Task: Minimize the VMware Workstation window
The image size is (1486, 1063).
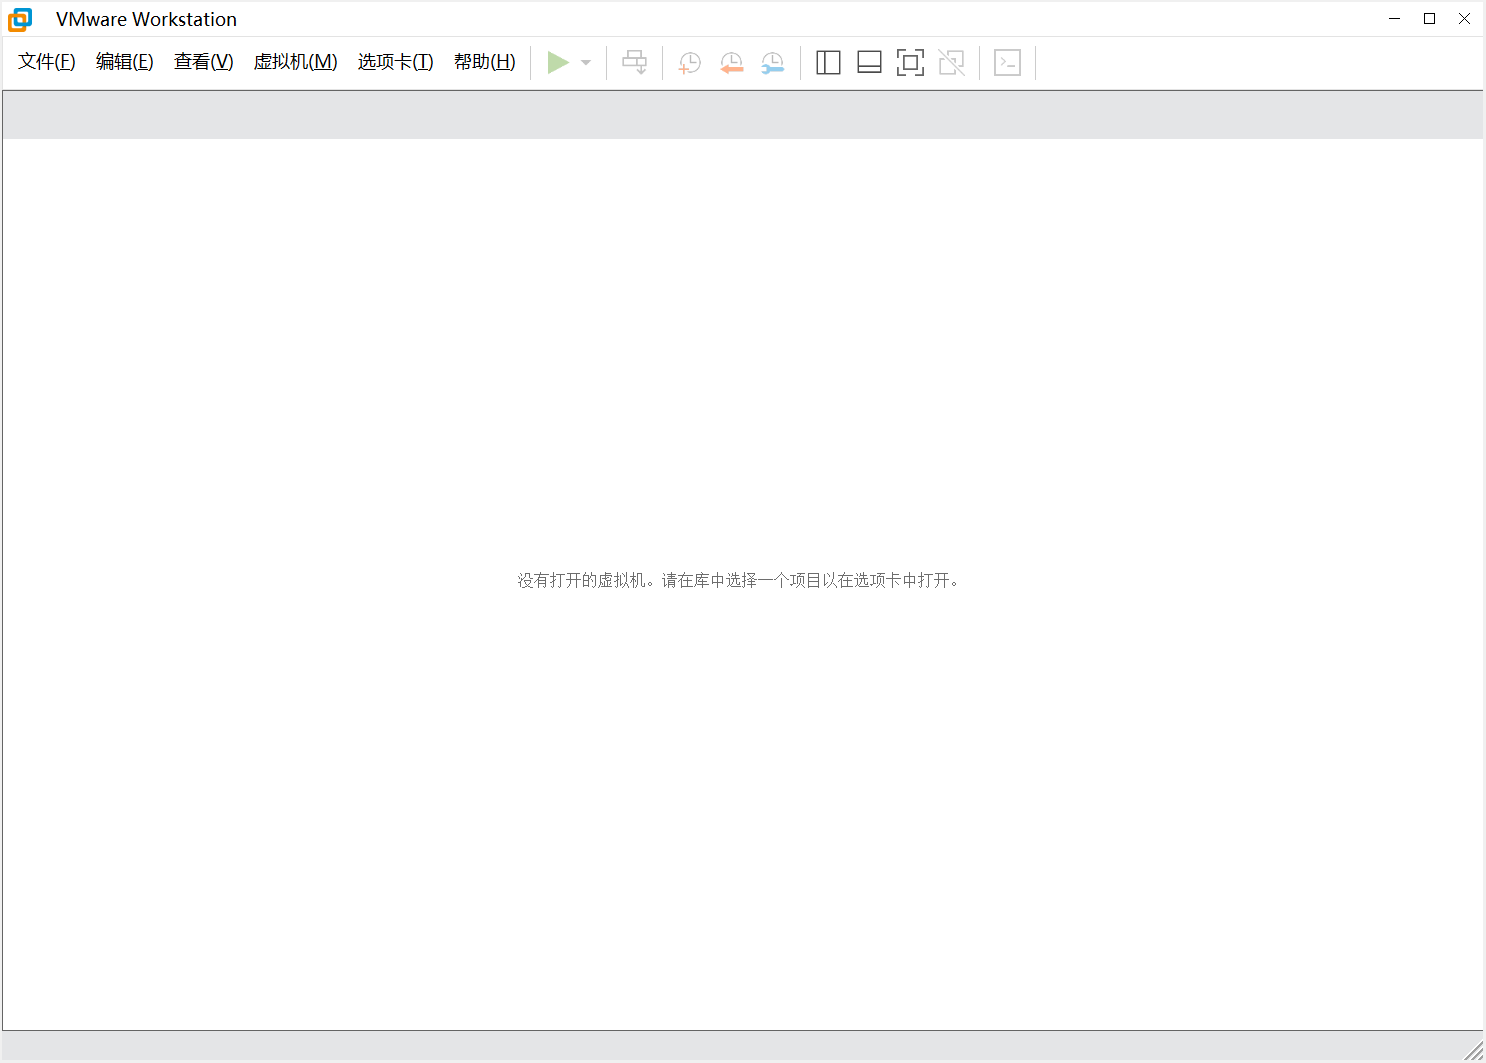Action: 1395,19
